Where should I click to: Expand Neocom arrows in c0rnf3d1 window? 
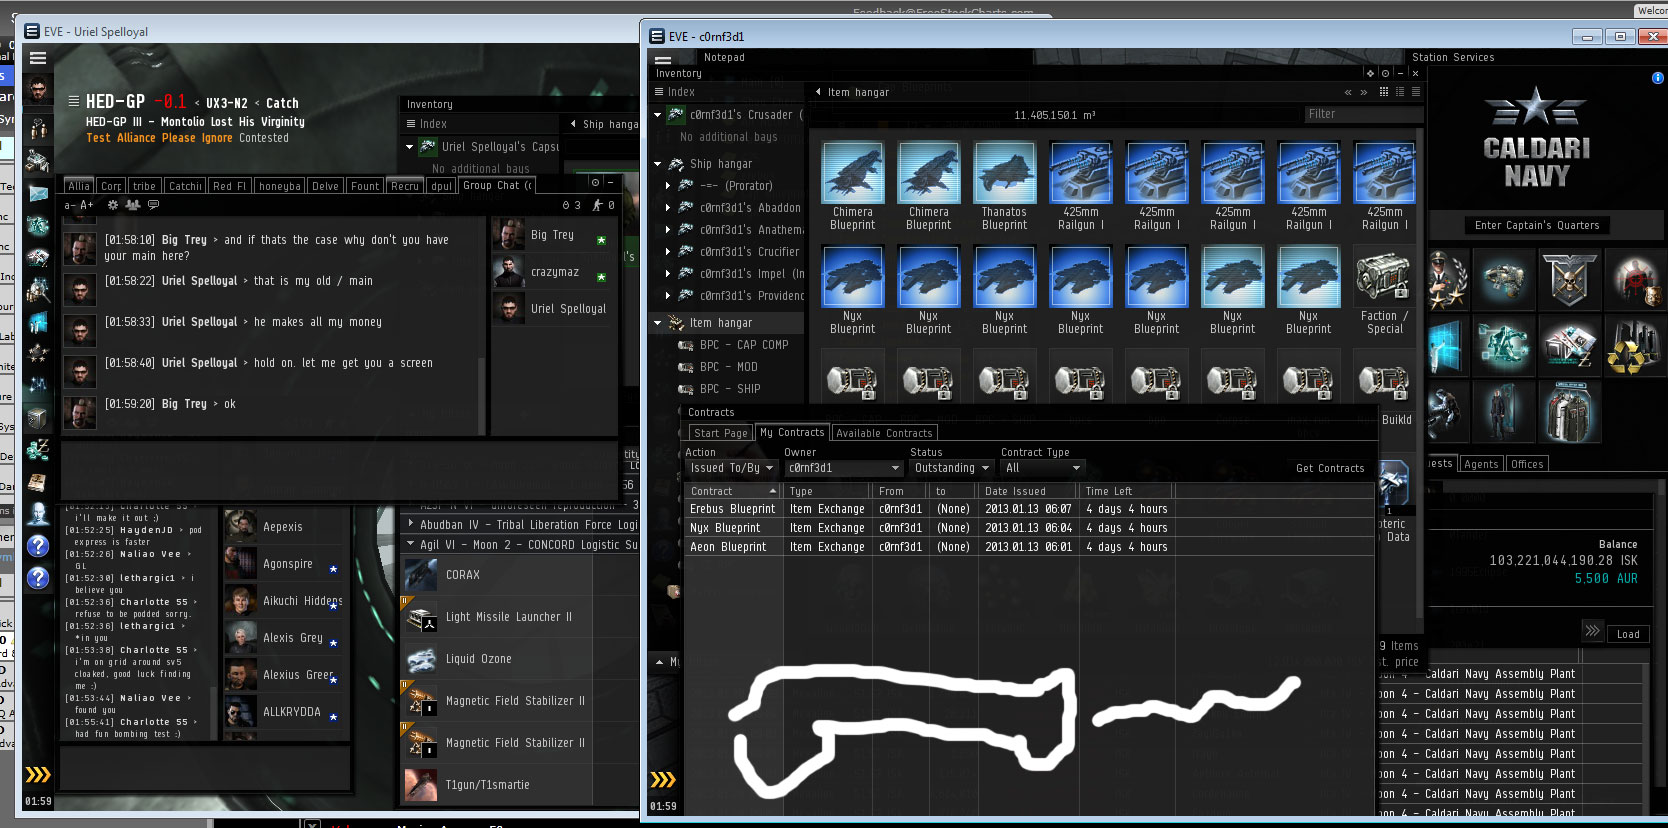663,779
